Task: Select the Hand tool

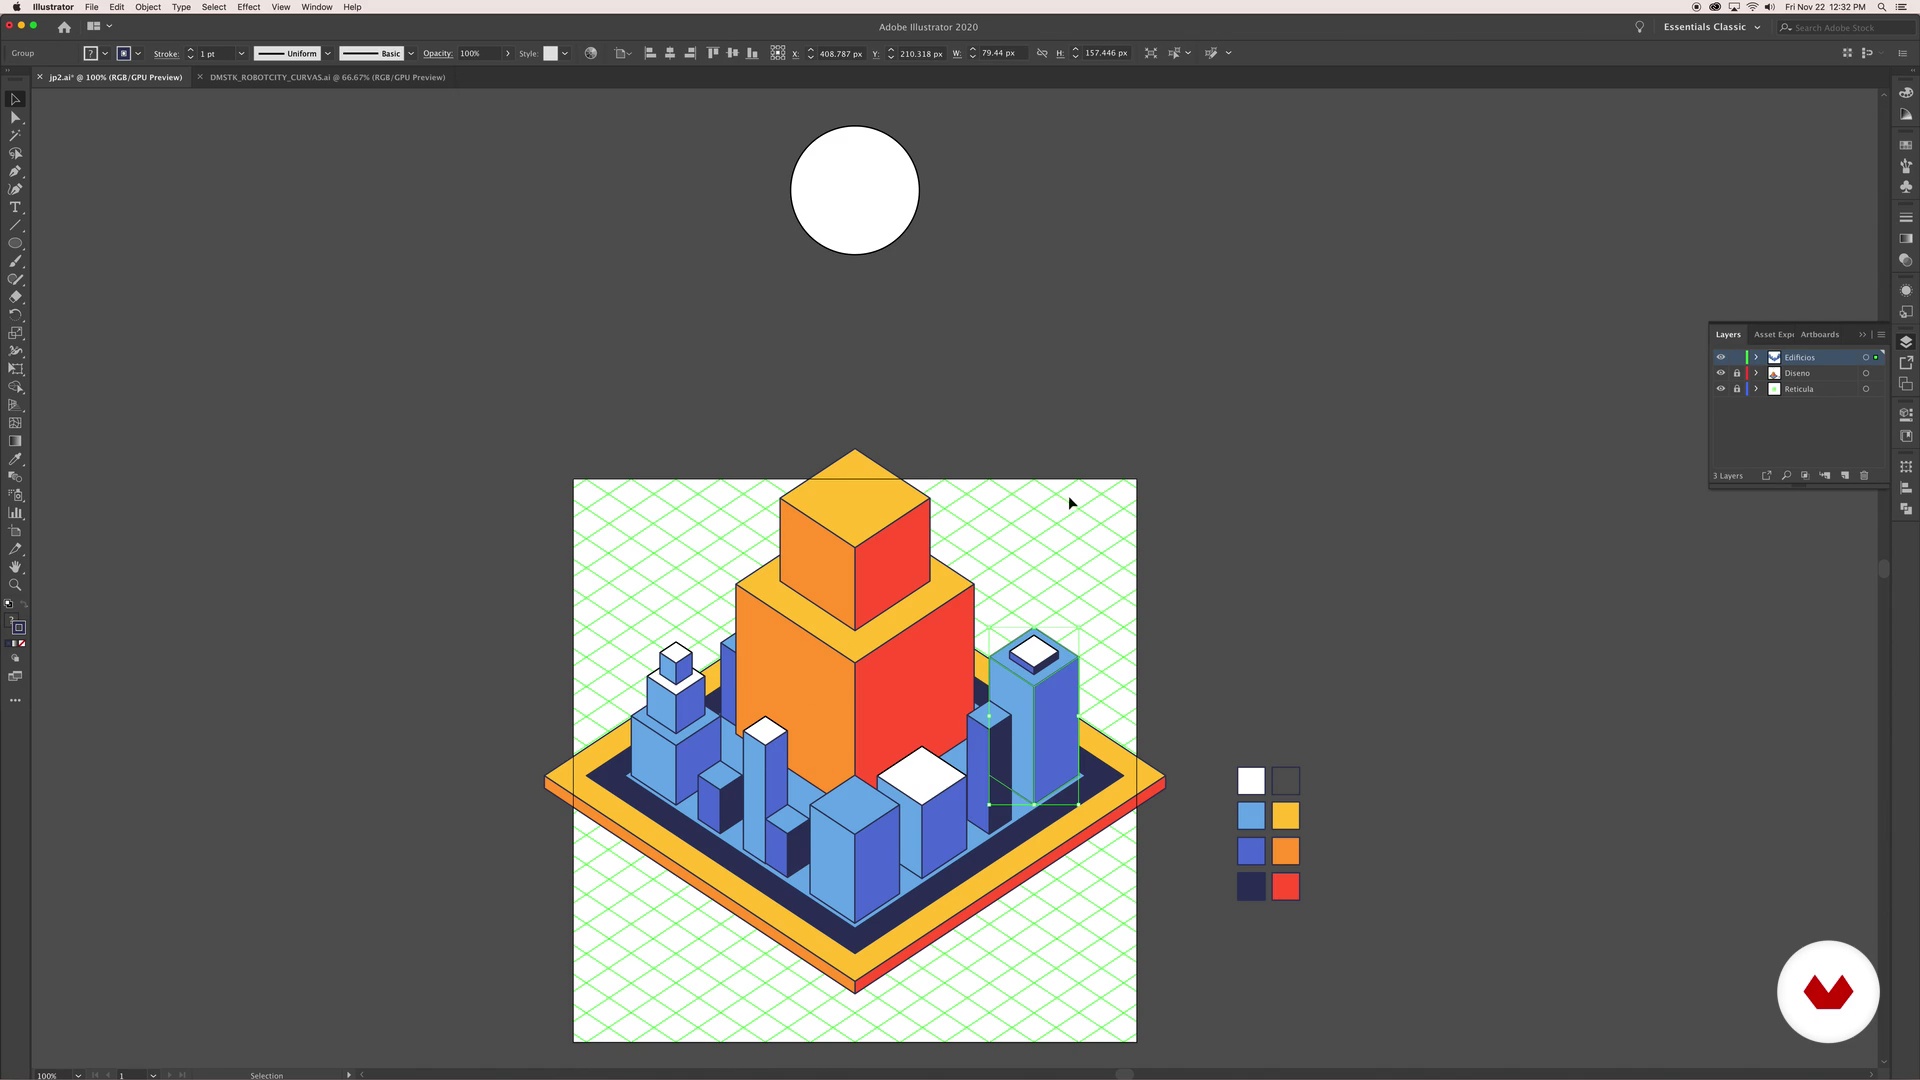Action: pyautogui.click(x=15, y=567)
